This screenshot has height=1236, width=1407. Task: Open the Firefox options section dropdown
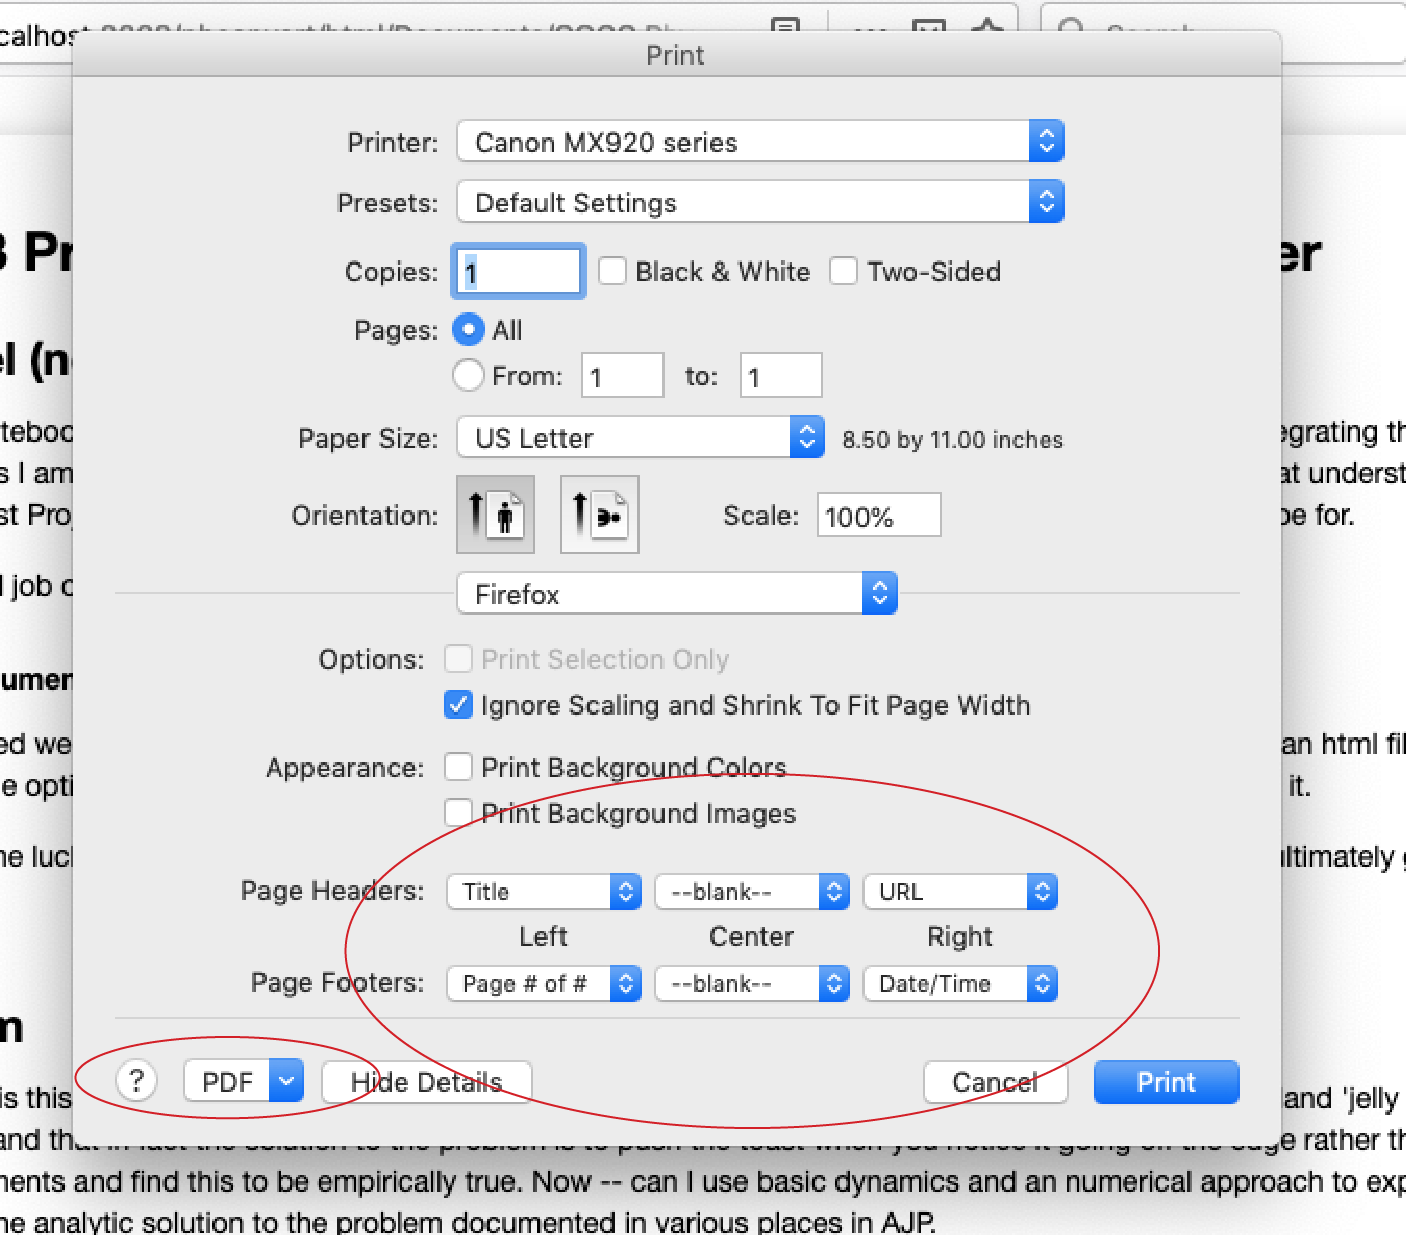click(676, 594)
